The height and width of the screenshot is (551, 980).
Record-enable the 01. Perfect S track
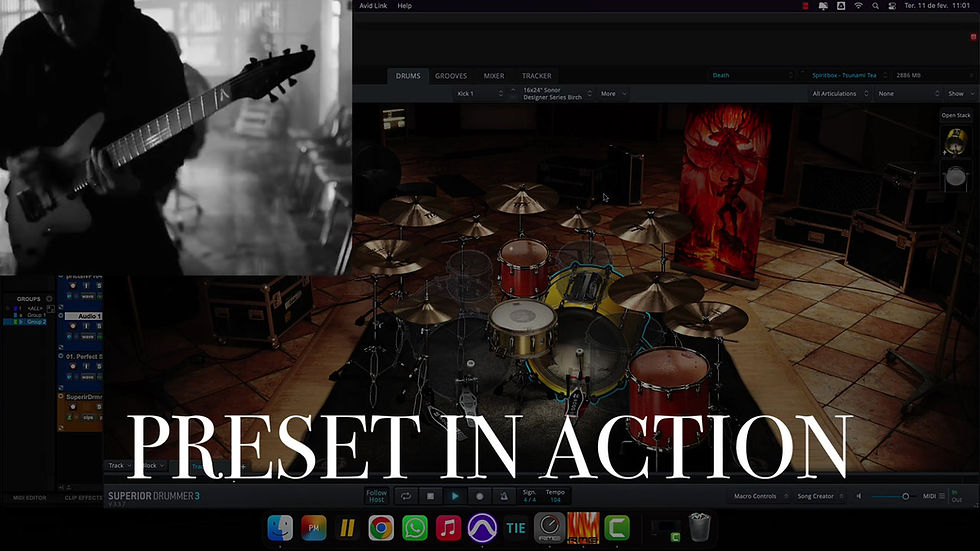coord(72,367)
